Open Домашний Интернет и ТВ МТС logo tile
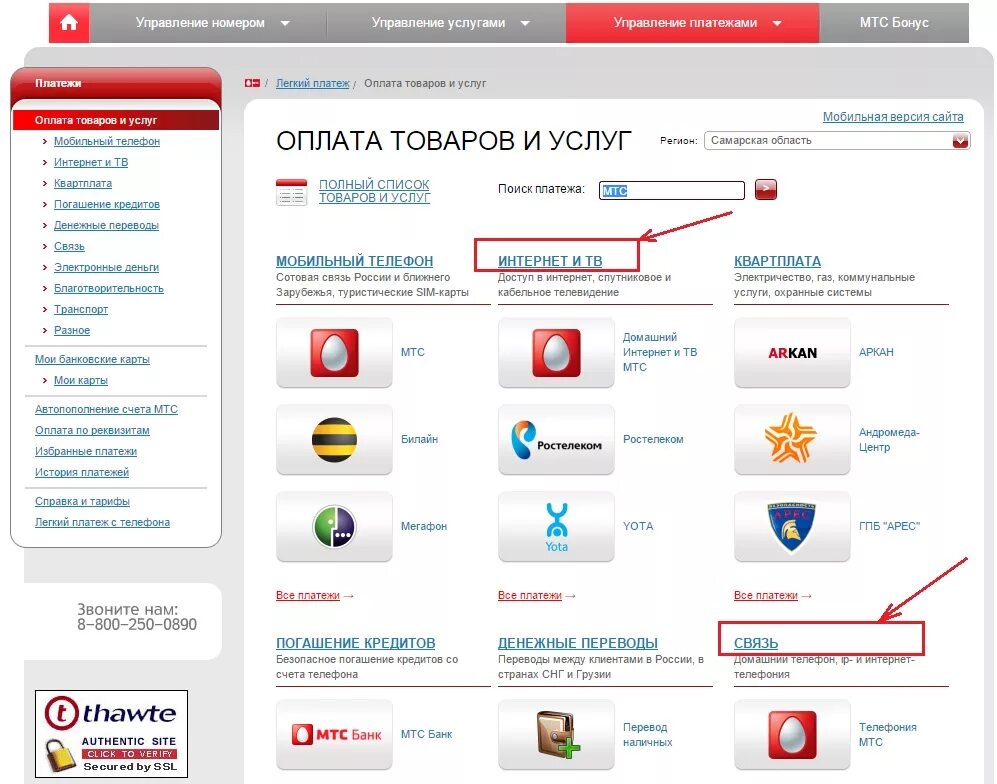This screenshot has height=784, width=997. (x=556, y=352)
